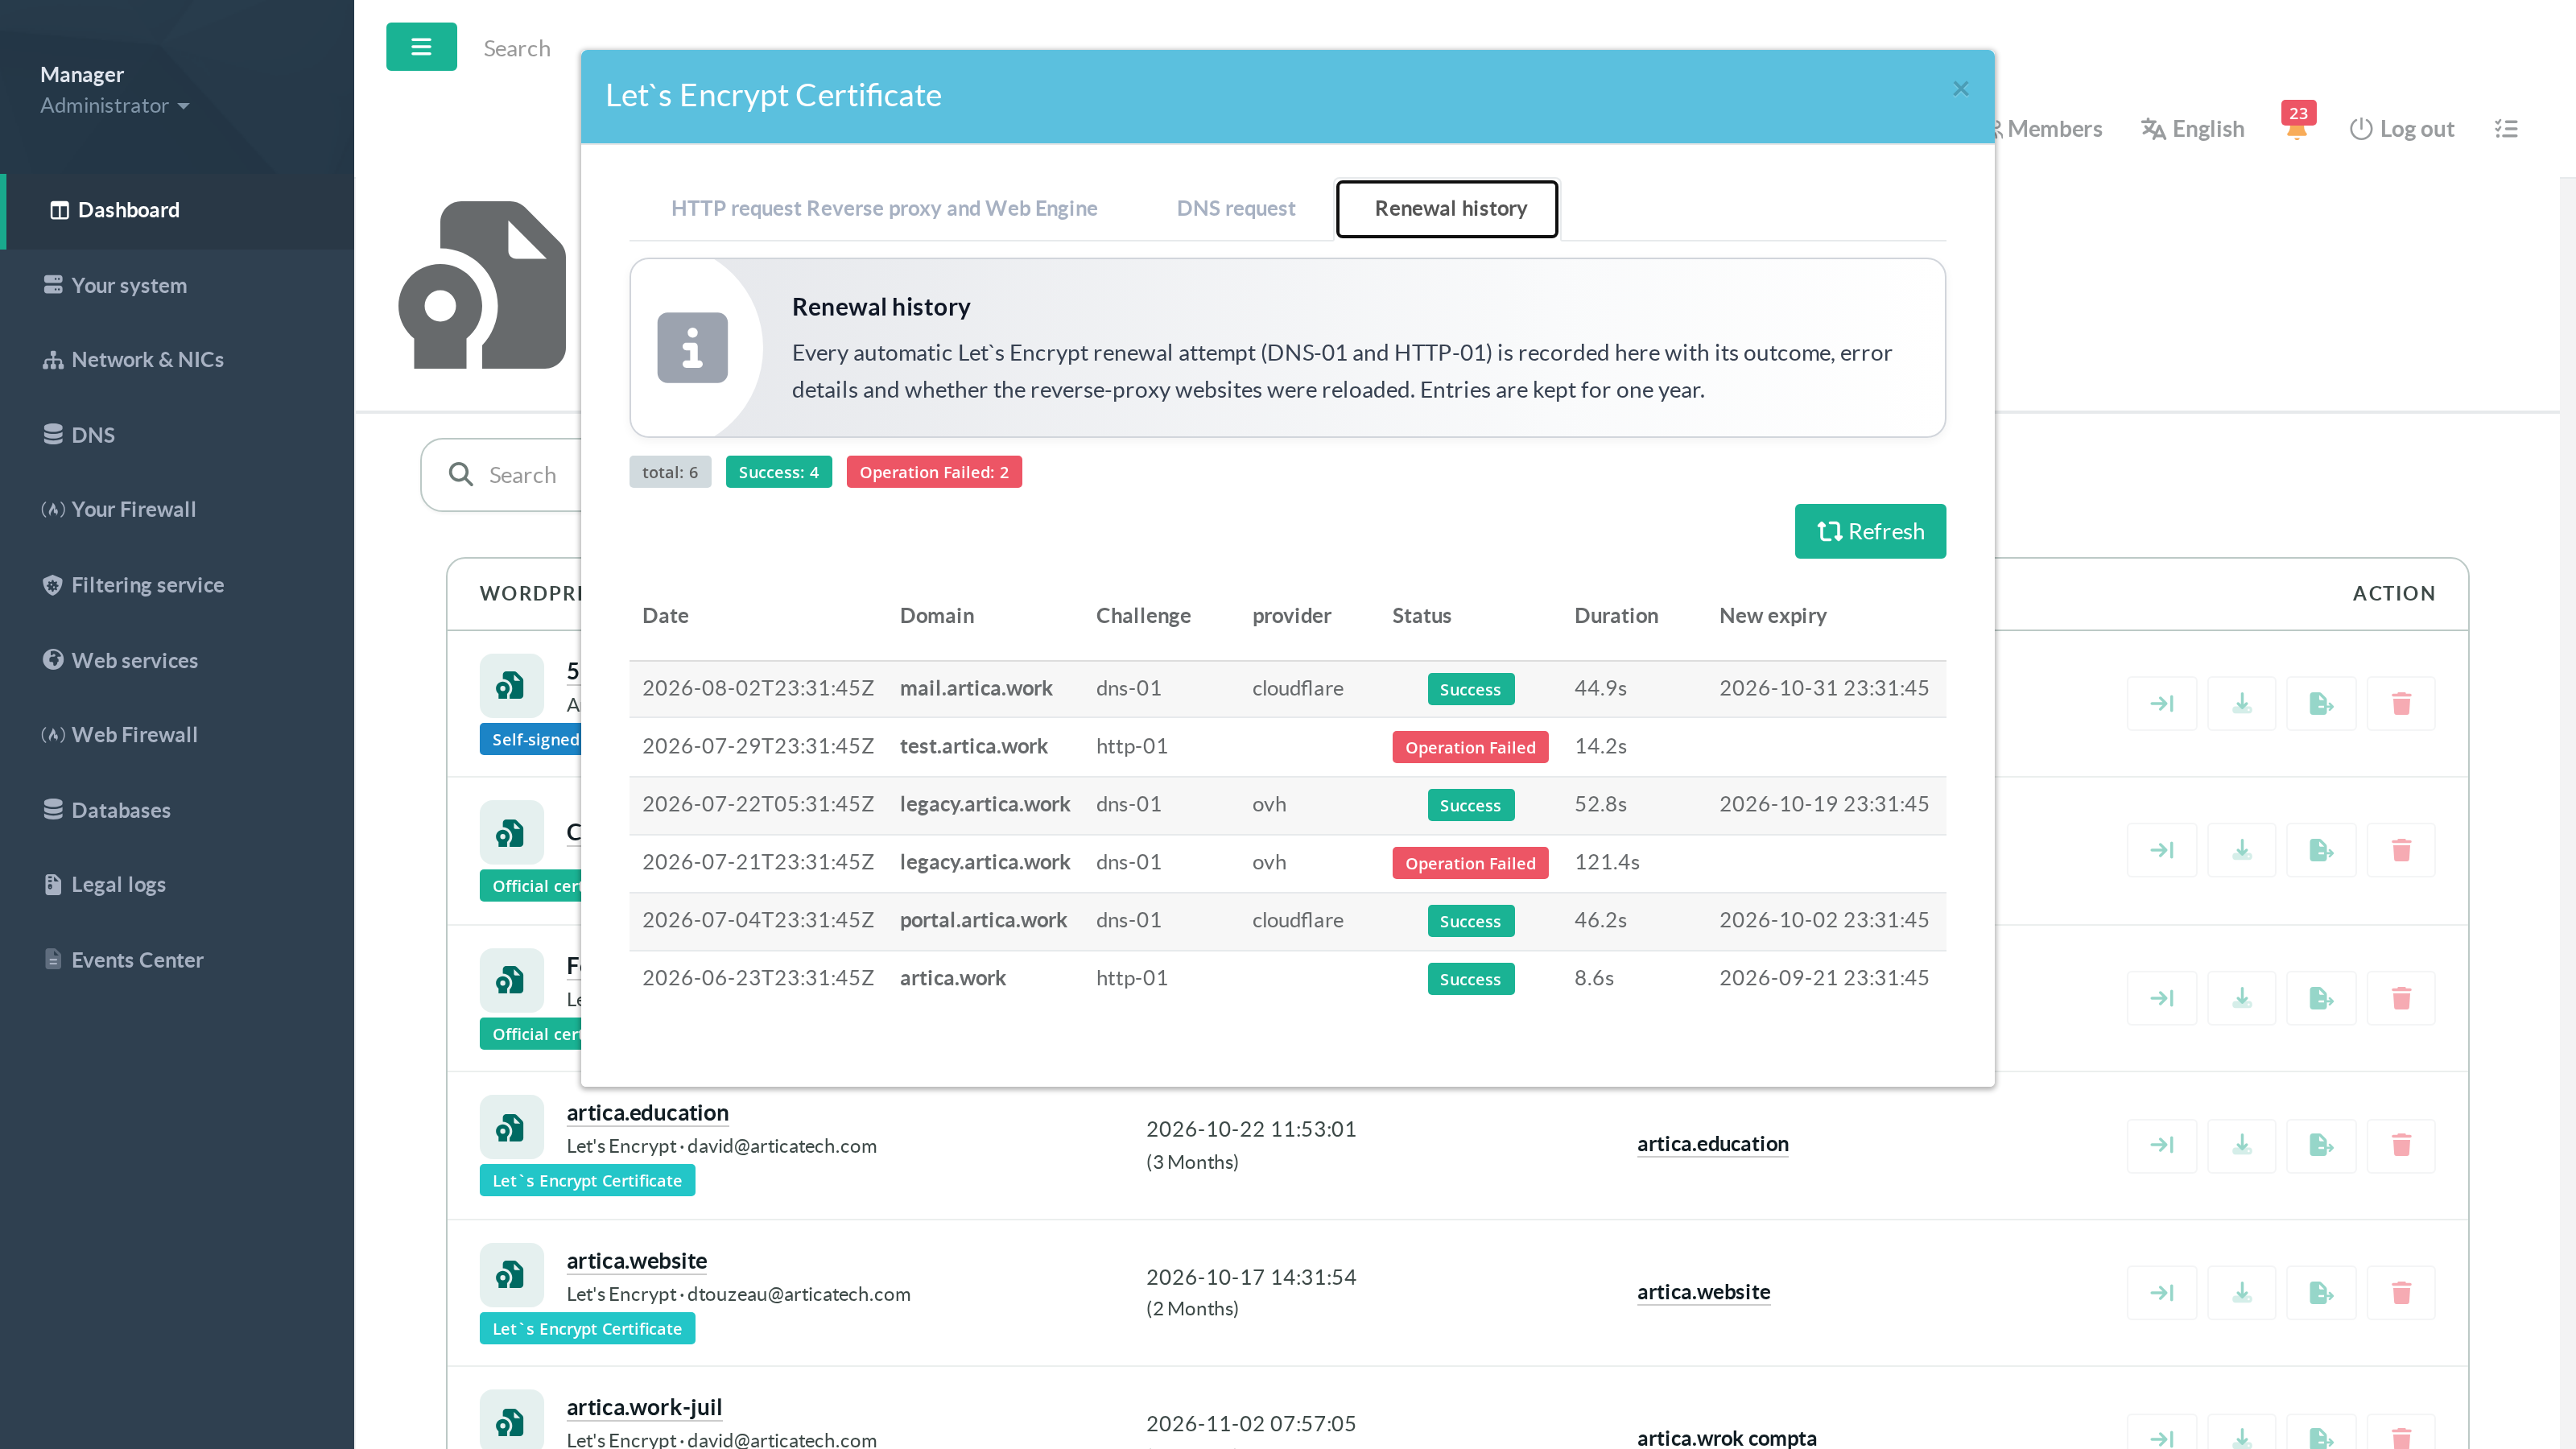Click the arrow-to-bar action icon for artica.education

2162,1145
